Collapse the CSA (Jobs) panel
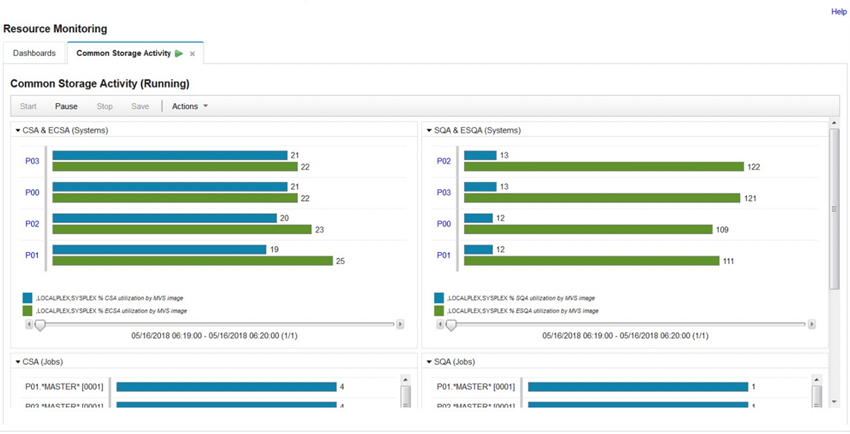The image size is (850, 434). (x=18, y=362)
